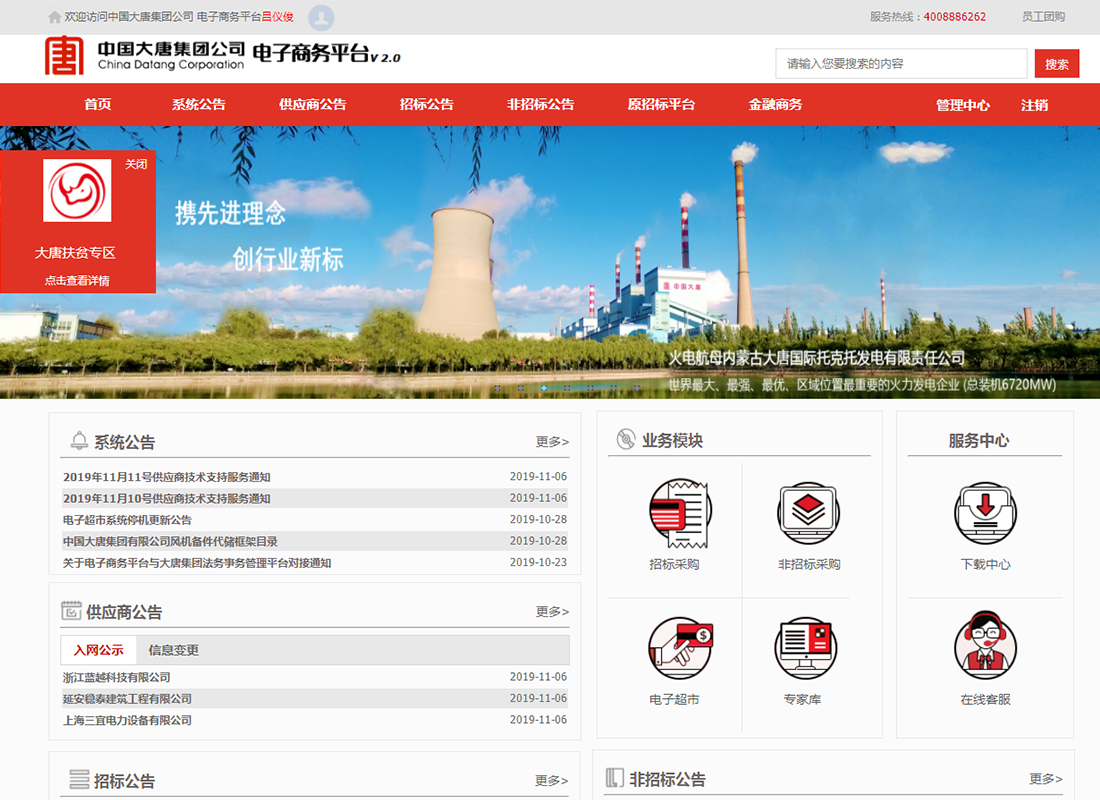Open notice 2019年11月11号供应商技术支持服务通知
Viewport: 1100px width, 800px height.
tap(167, 477)
